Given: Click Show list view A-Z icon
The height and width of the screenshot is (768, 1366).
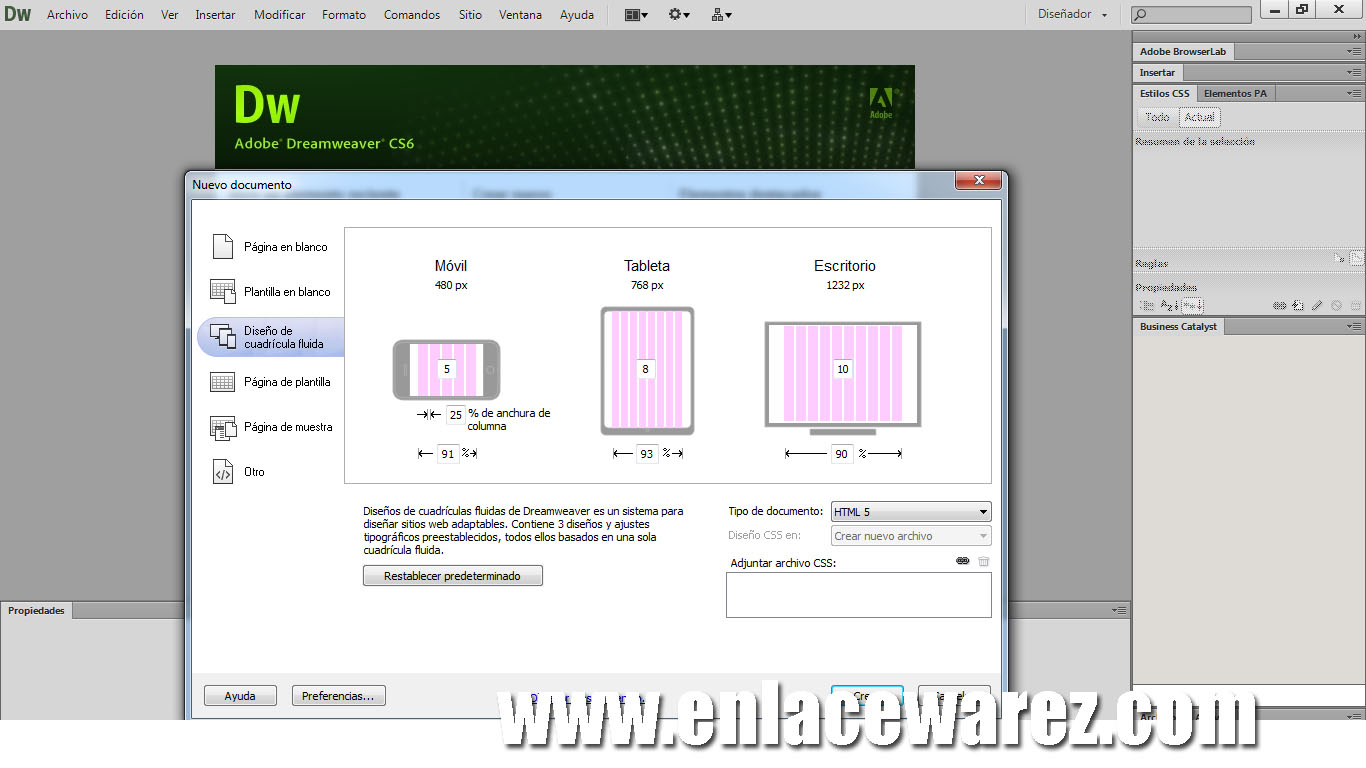Looking at the screenshot, I should pyautogui.click(x=1169, y=305).
